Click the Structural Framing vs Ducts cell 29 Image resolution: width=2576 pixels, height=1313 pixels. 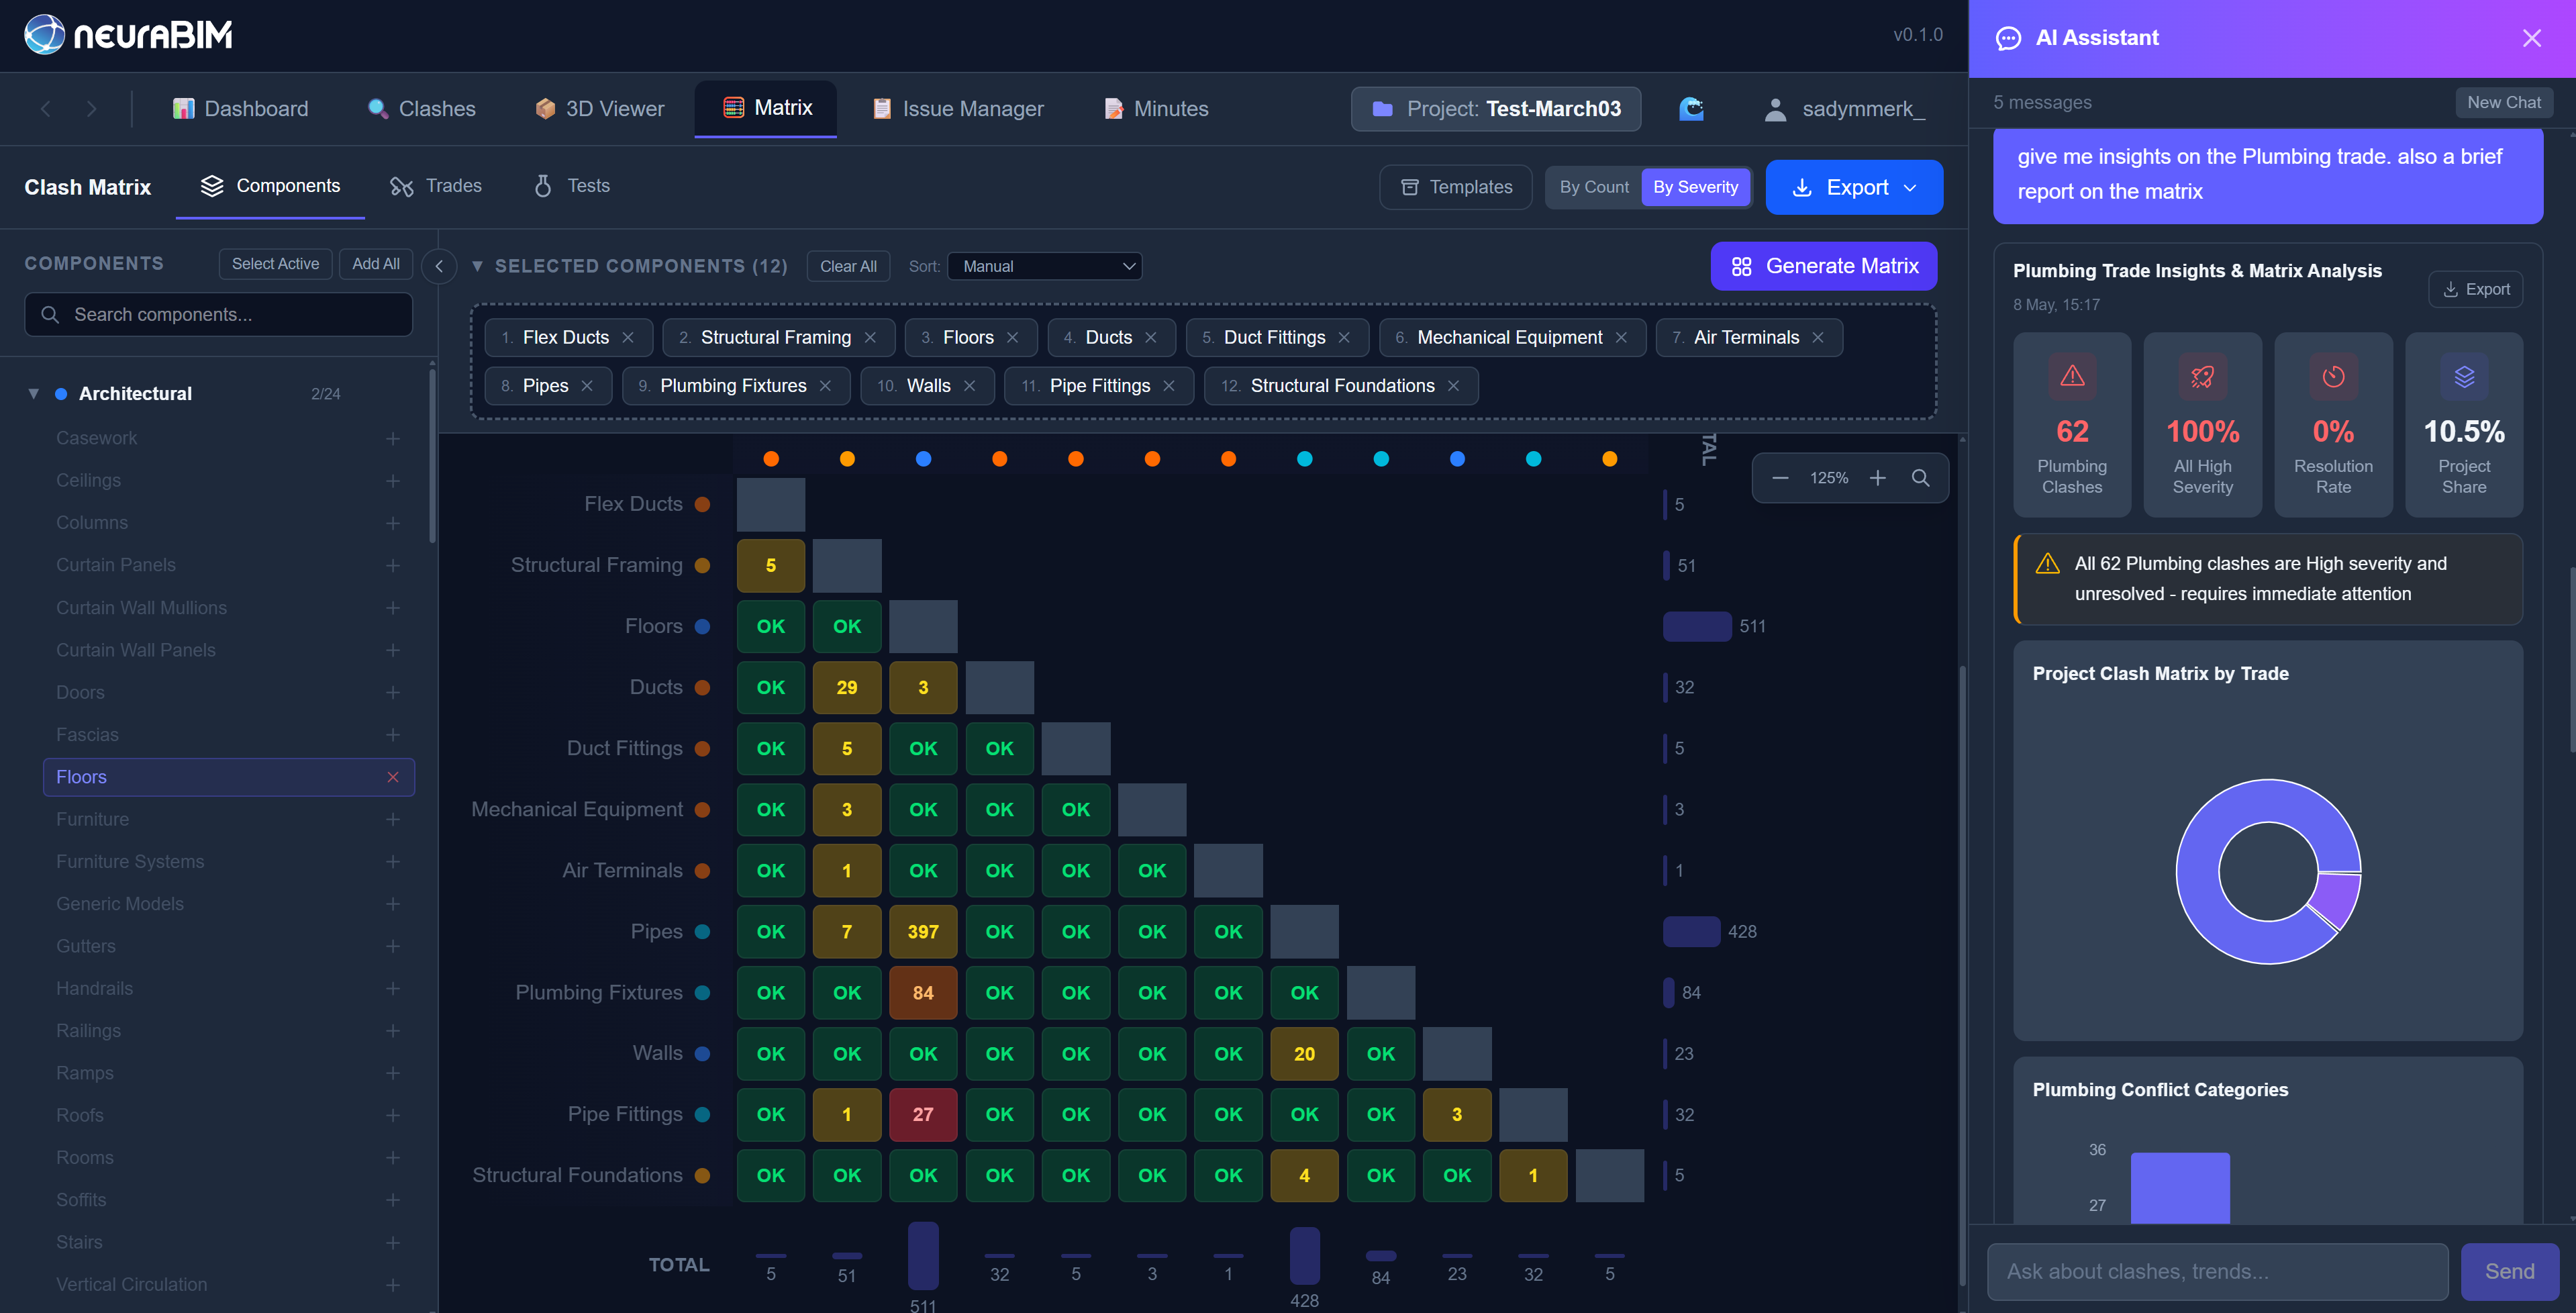846,688
